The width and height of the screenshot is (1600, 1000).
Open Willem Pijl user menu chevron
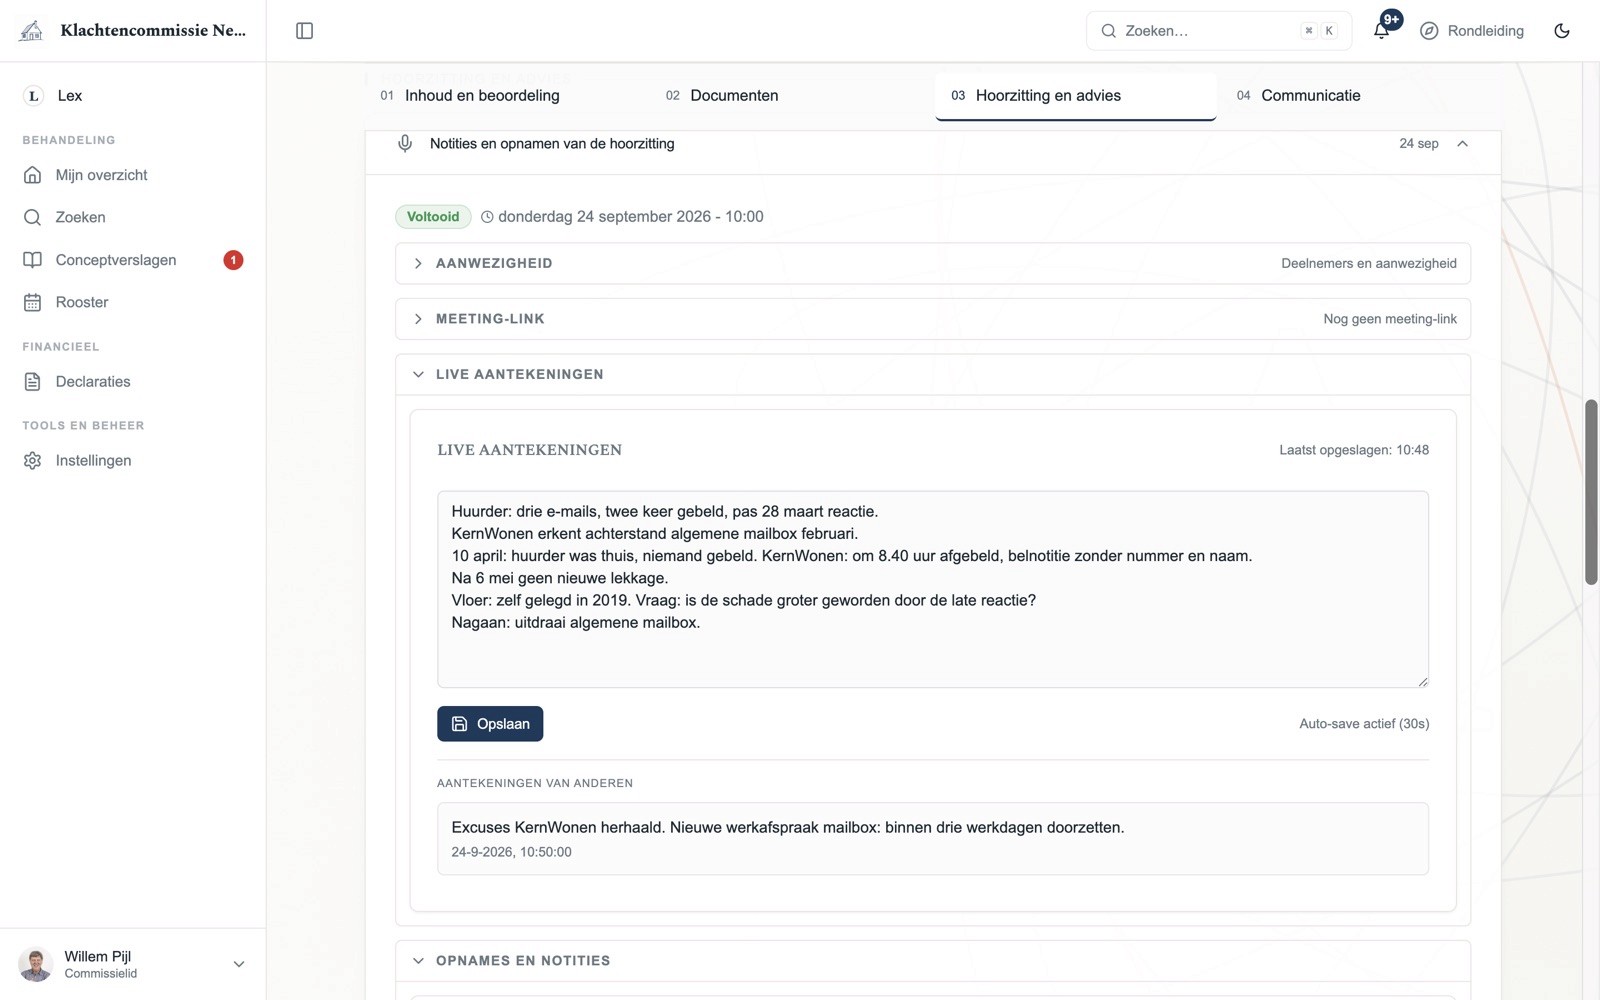239,964
